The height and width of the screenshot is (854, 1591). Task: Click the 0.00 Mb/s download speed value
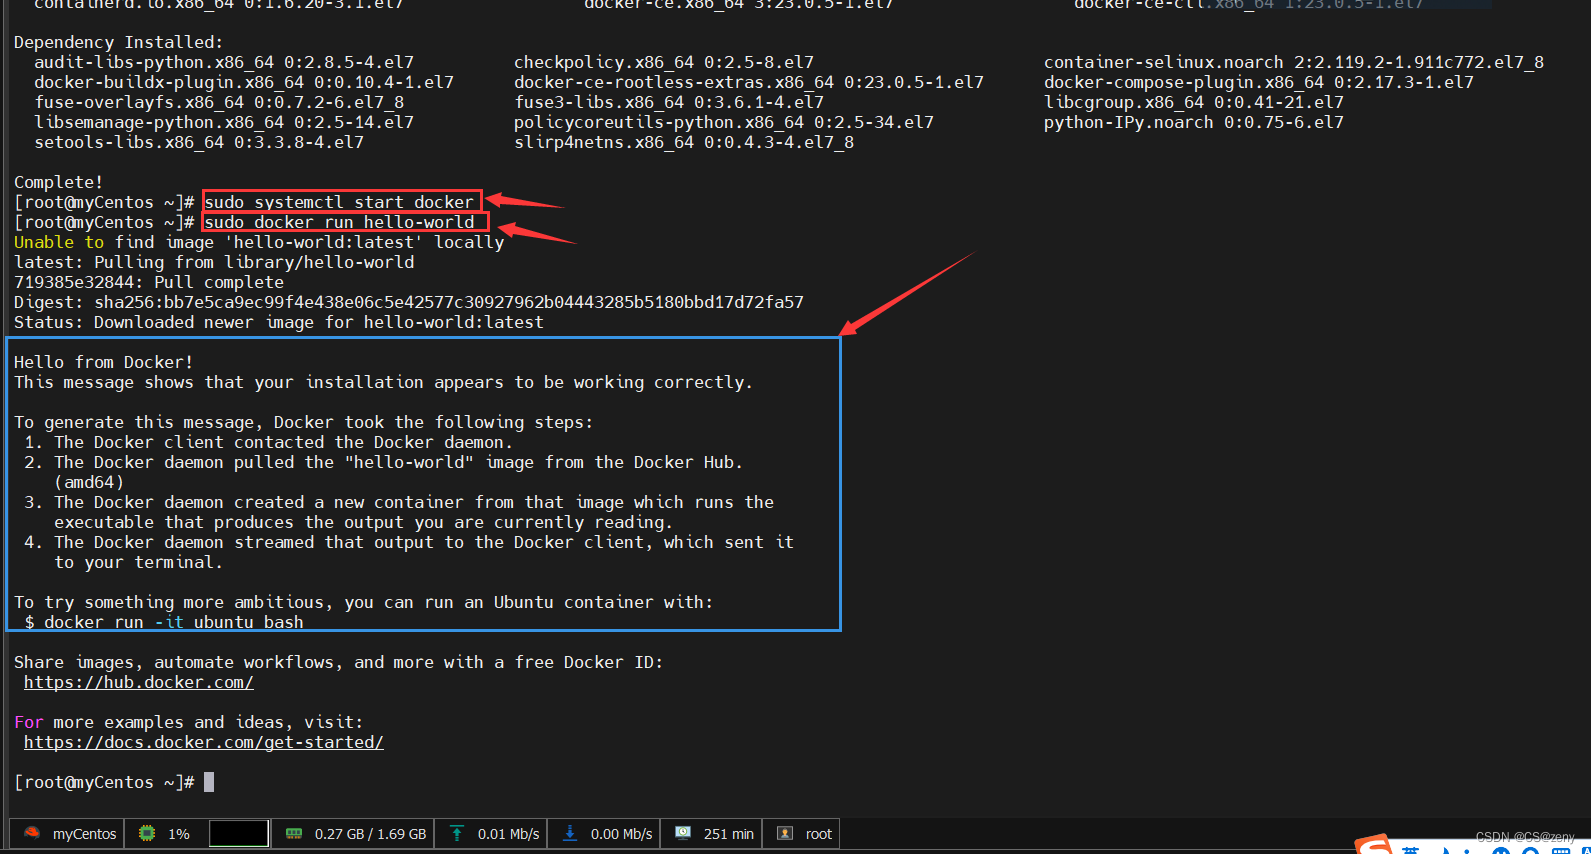621,834
